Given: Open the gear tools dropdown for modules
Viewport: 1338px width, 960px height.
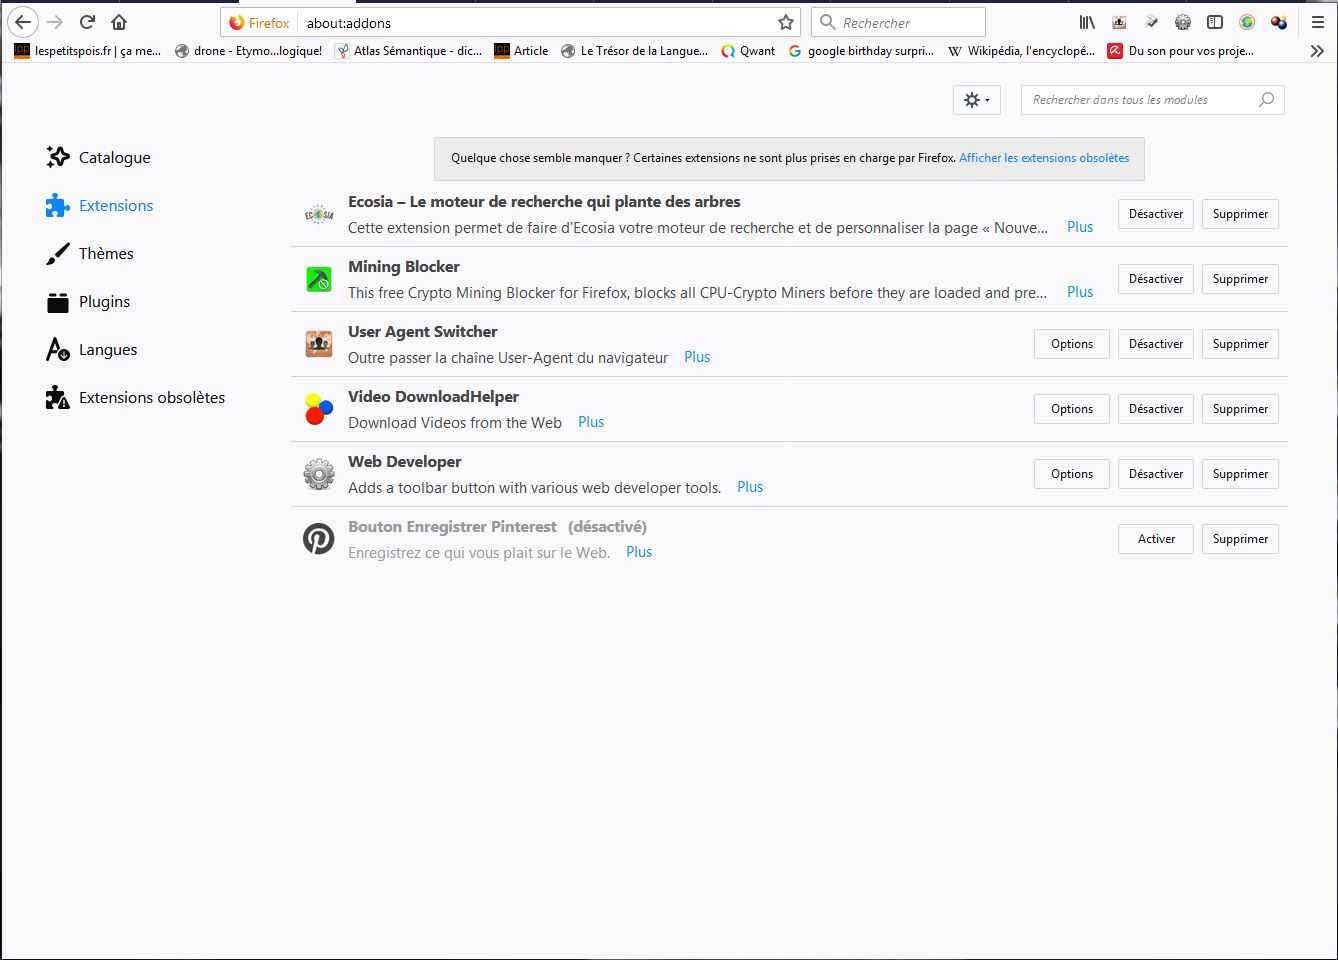Looking at the screenshot, I should (976, 100).
